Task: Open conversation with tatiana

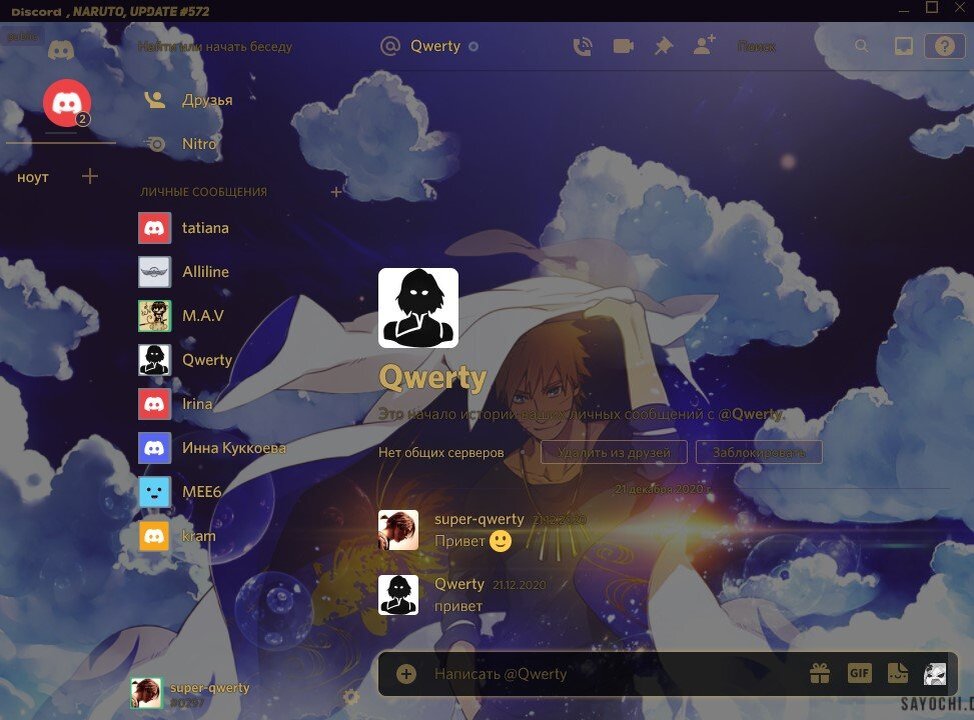Action: pyautogui.click(x=240, y=228)
